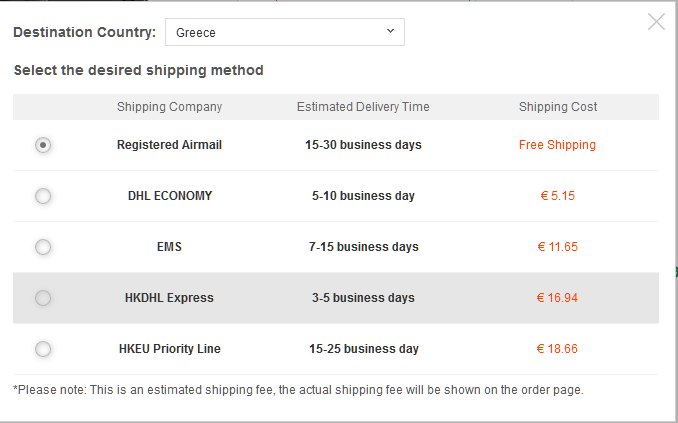Viewport: 678px width, 423px height.
Task: Click the € 5.15 shipping cost
Action: click(557, 196)
